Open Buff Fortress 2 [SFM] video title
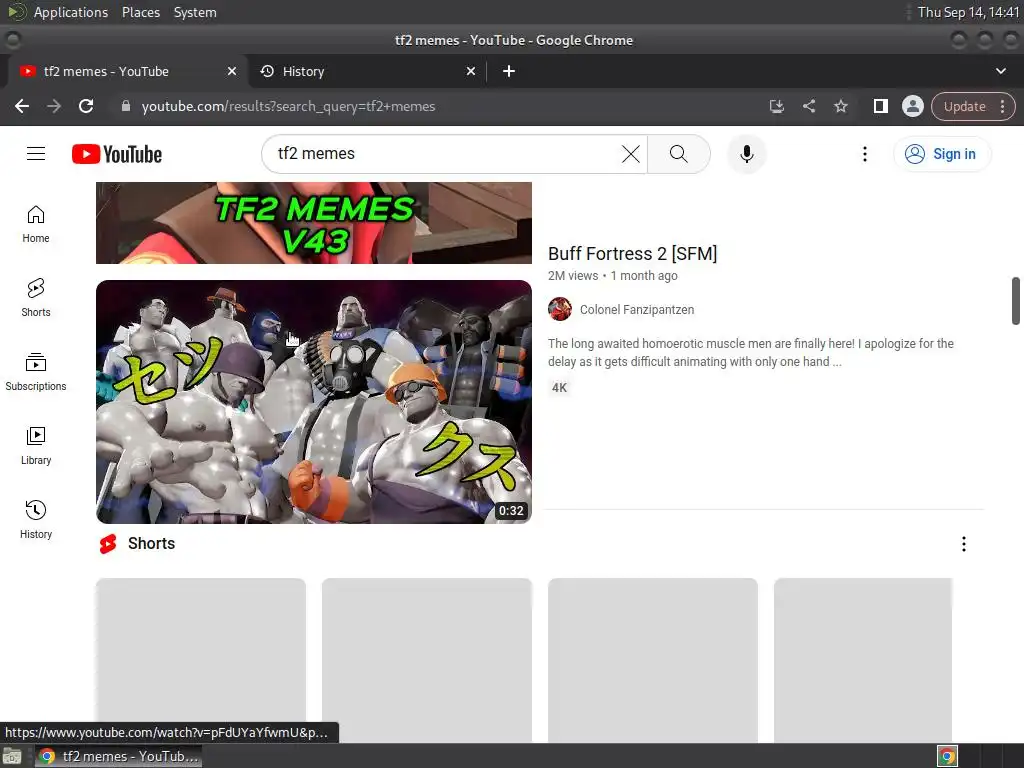The height and width of the screenshot is (768, 1024). click(632, 253)
